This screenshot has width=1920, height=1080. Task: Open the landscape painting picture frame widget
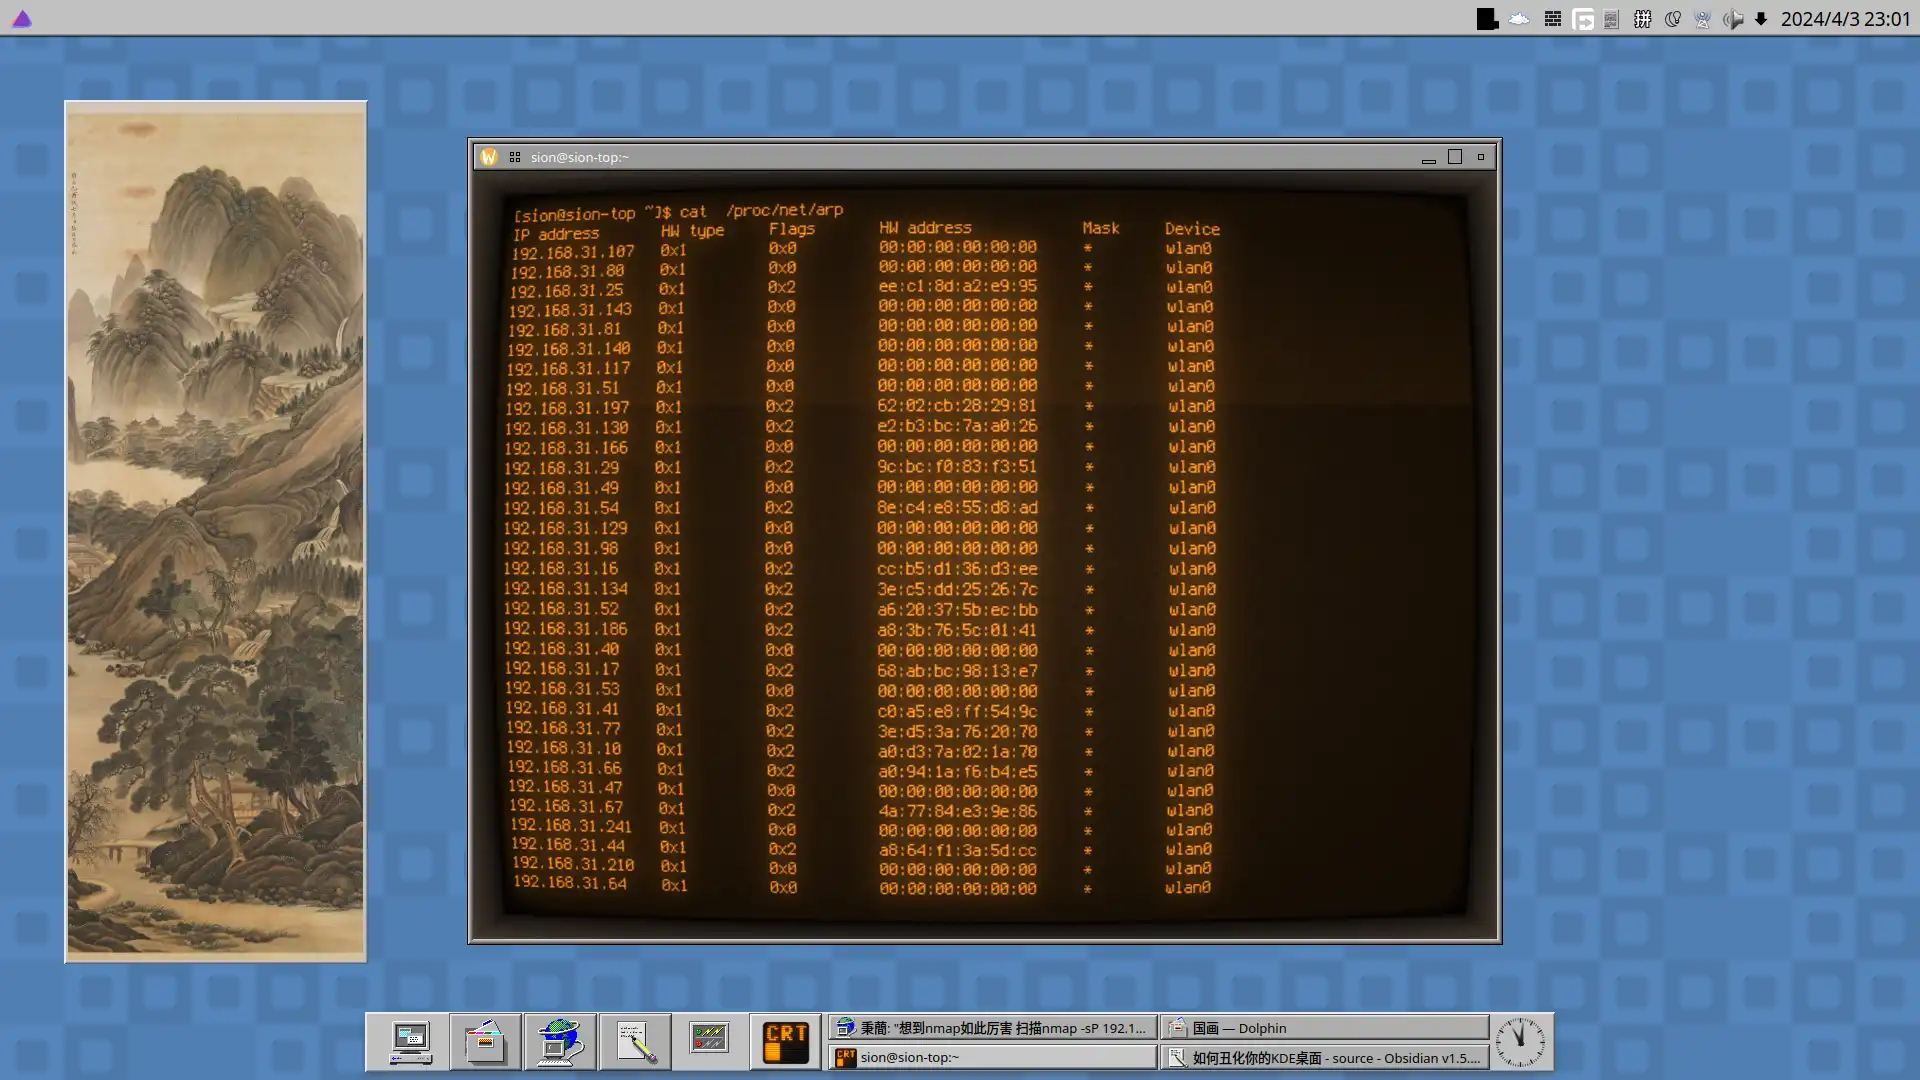click(x=216, y=531)
